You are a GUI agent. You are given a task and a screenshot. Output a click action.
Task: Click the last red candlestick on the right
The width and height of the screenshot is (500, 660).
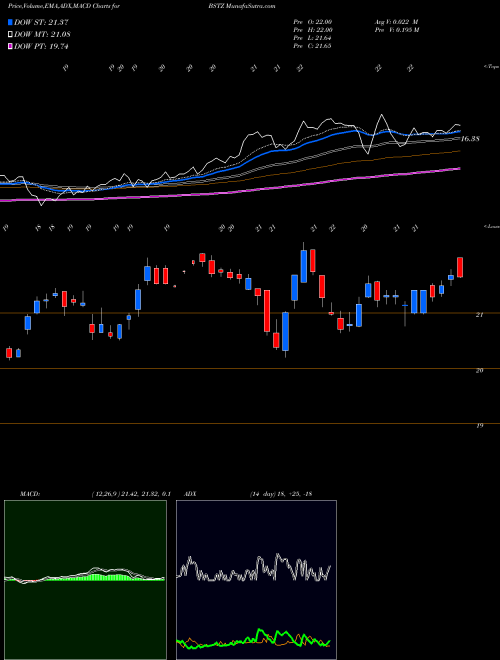pyautogui.click(x=460, y=267)
